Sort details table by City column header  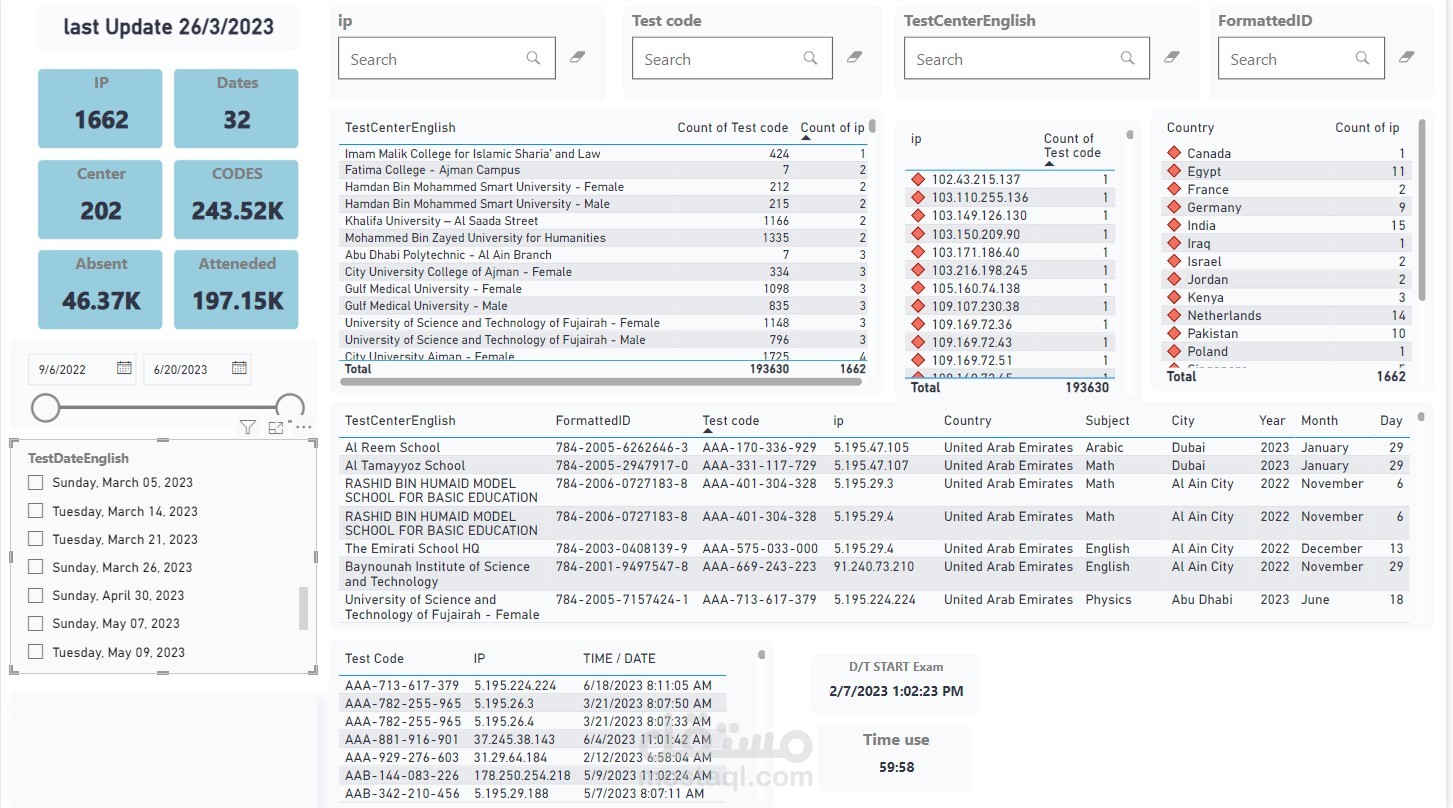pyautogui.click(x=1183, y=421)
